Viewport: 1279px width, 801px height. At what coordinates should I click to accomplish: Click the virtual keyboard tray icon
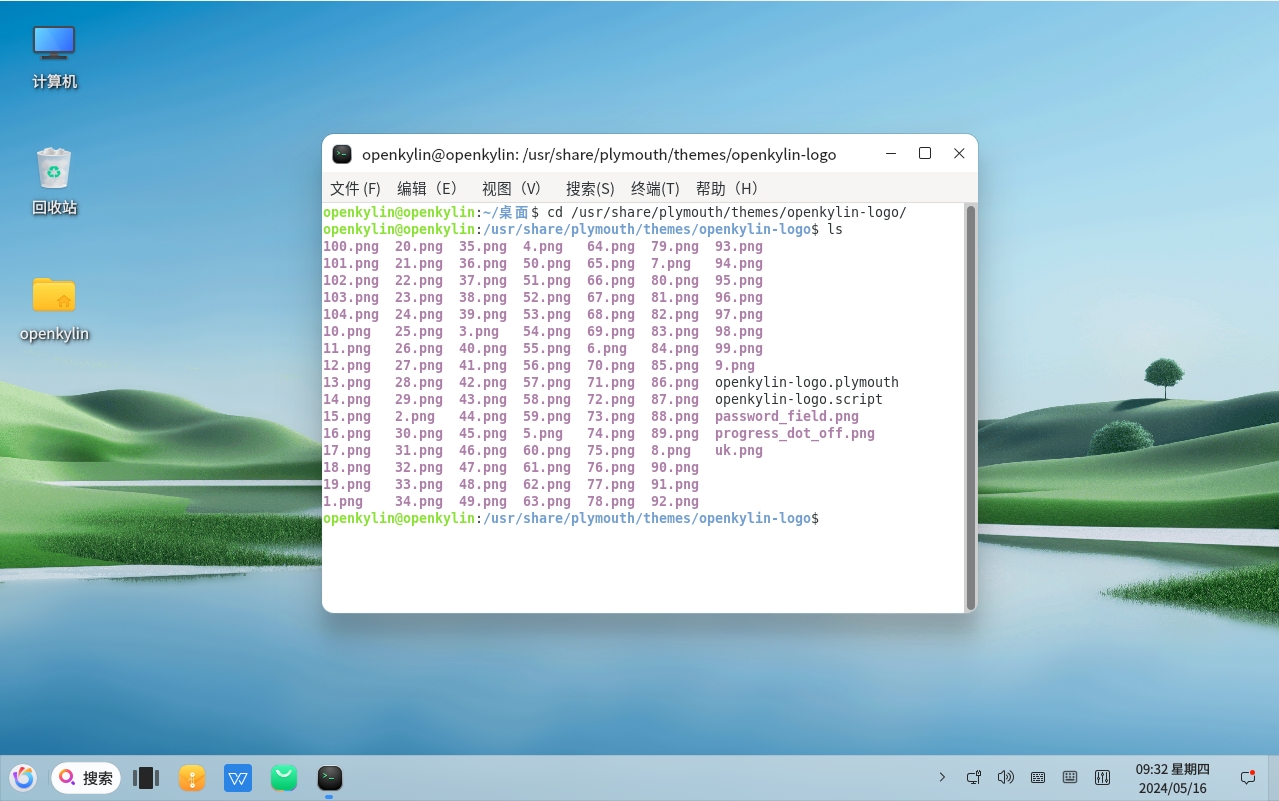(1070, 777)
